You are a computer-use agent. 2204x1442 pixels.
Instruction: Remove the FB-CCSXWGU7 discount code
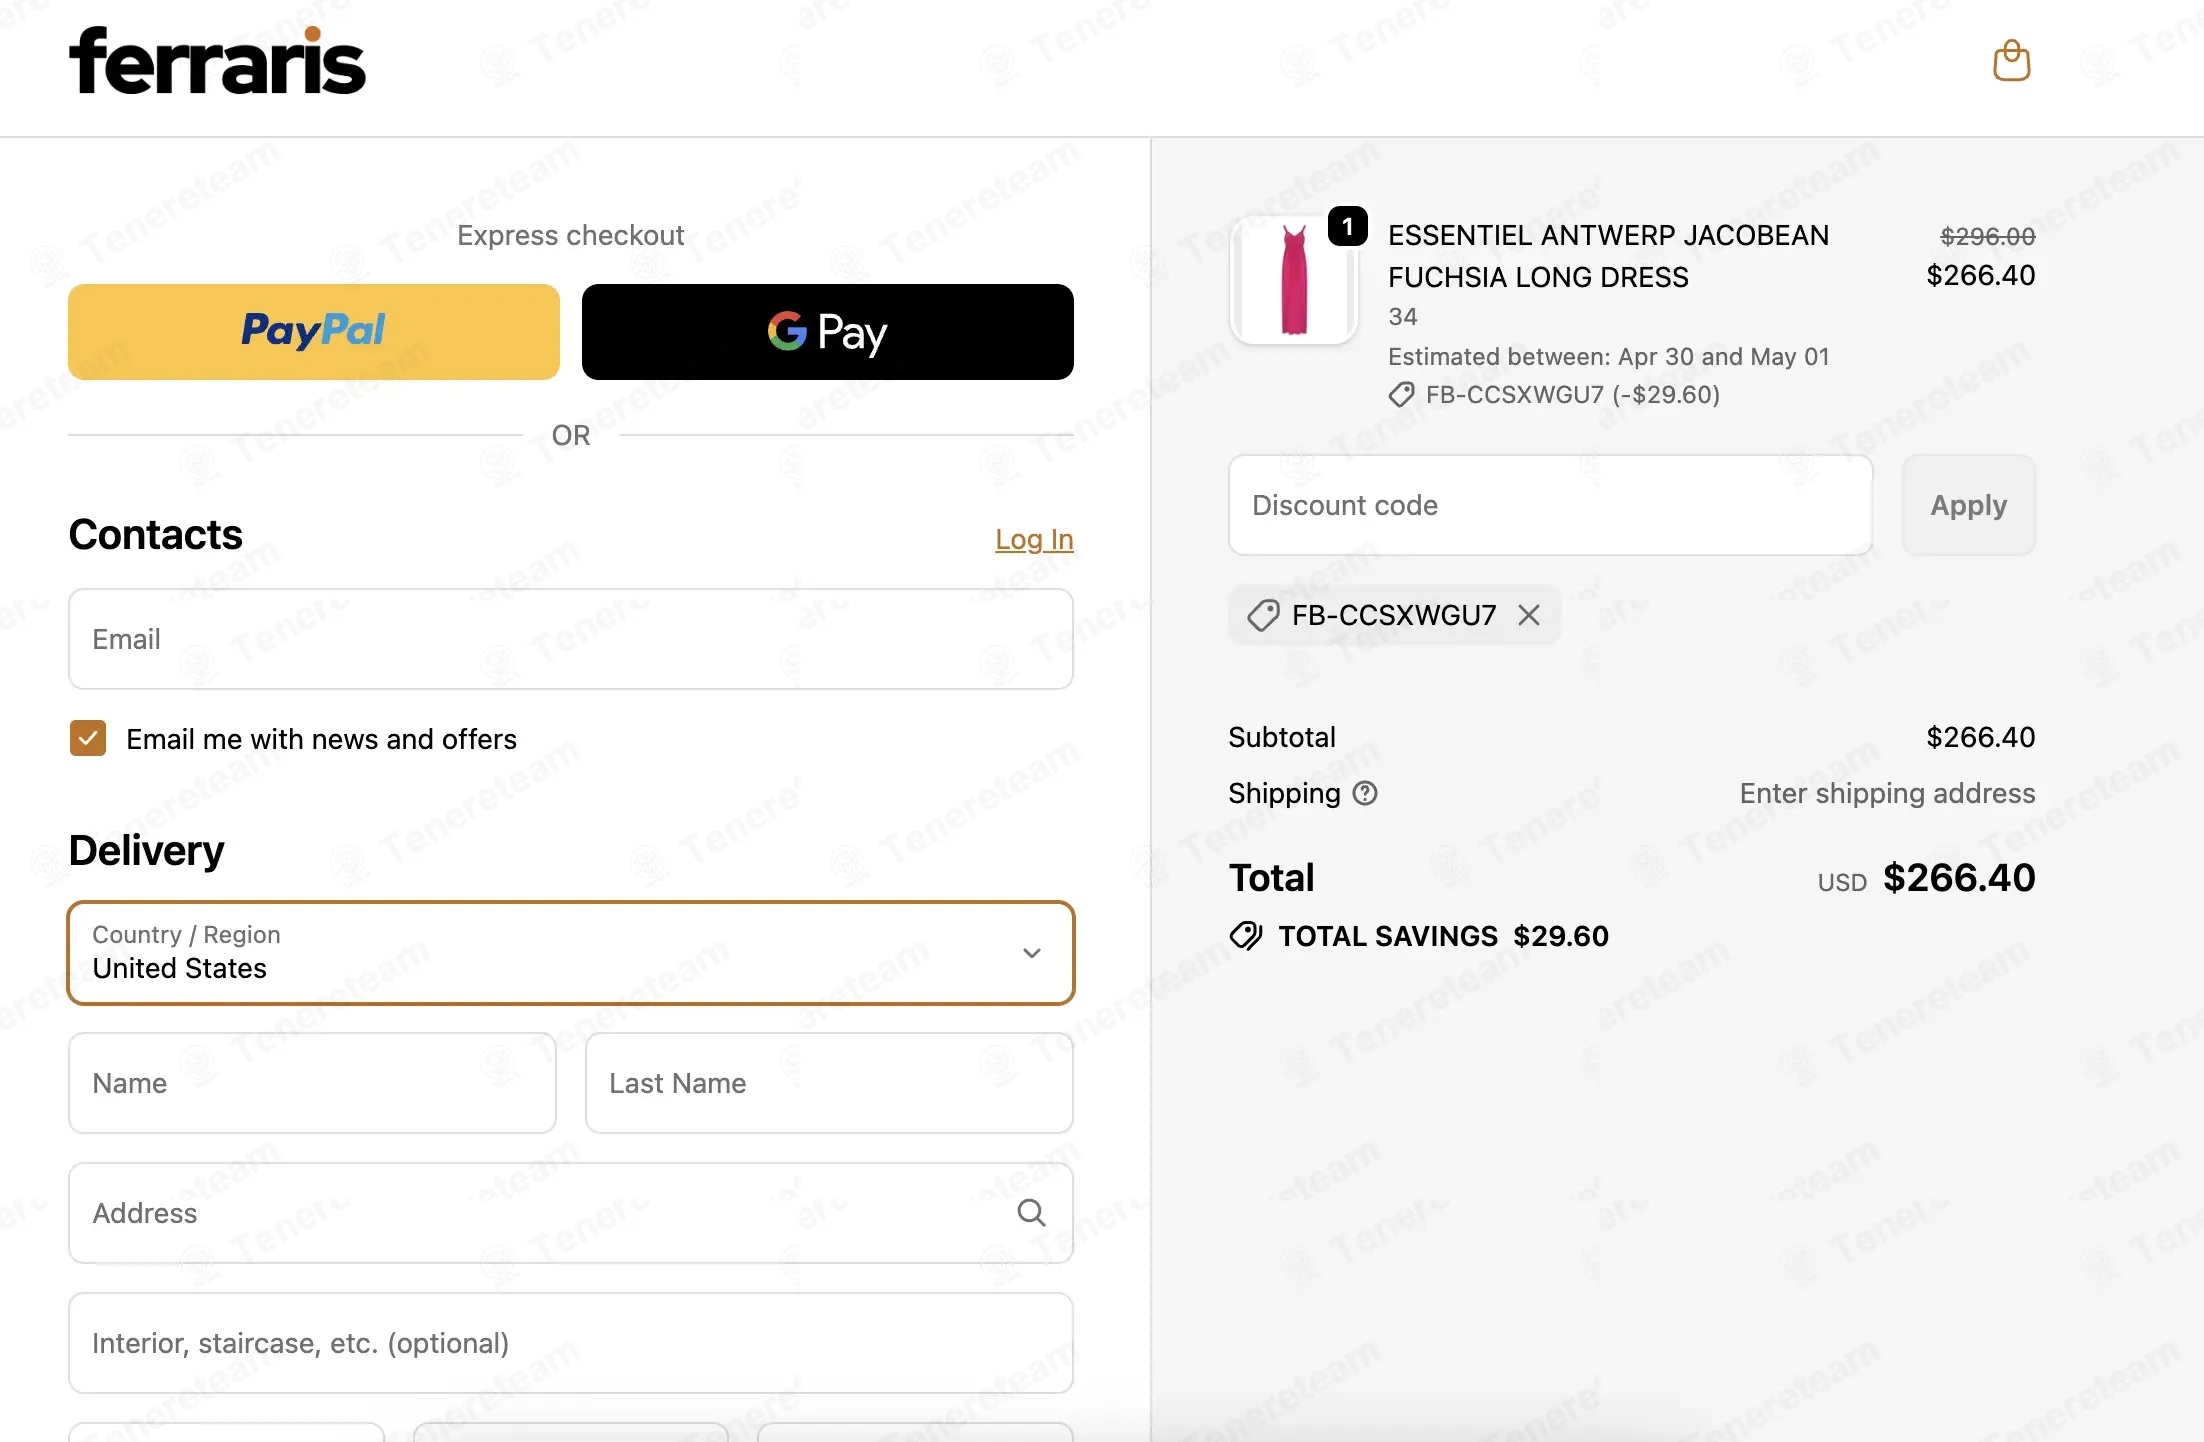point(1528,615)
